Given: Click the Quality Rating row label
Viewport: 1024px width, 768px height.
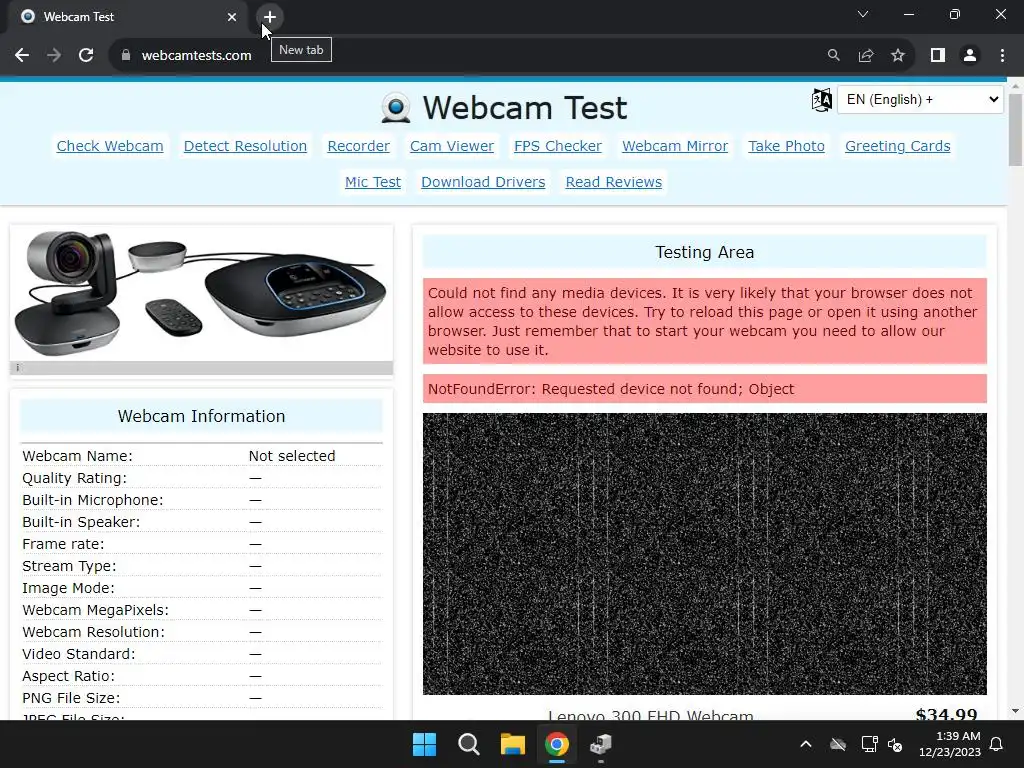Looking at the screenshot, I should click(x=74, y=478).
